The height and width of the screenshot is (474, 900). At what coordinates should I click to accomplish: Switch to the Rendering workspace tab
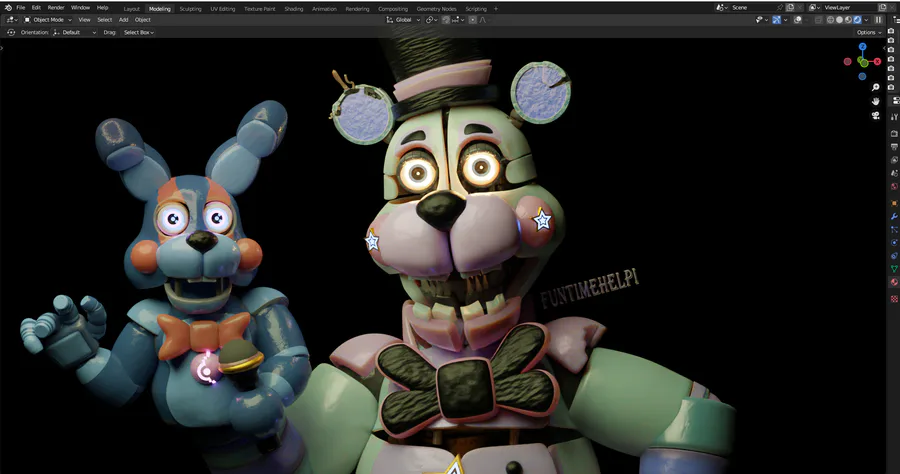point(357,9)
